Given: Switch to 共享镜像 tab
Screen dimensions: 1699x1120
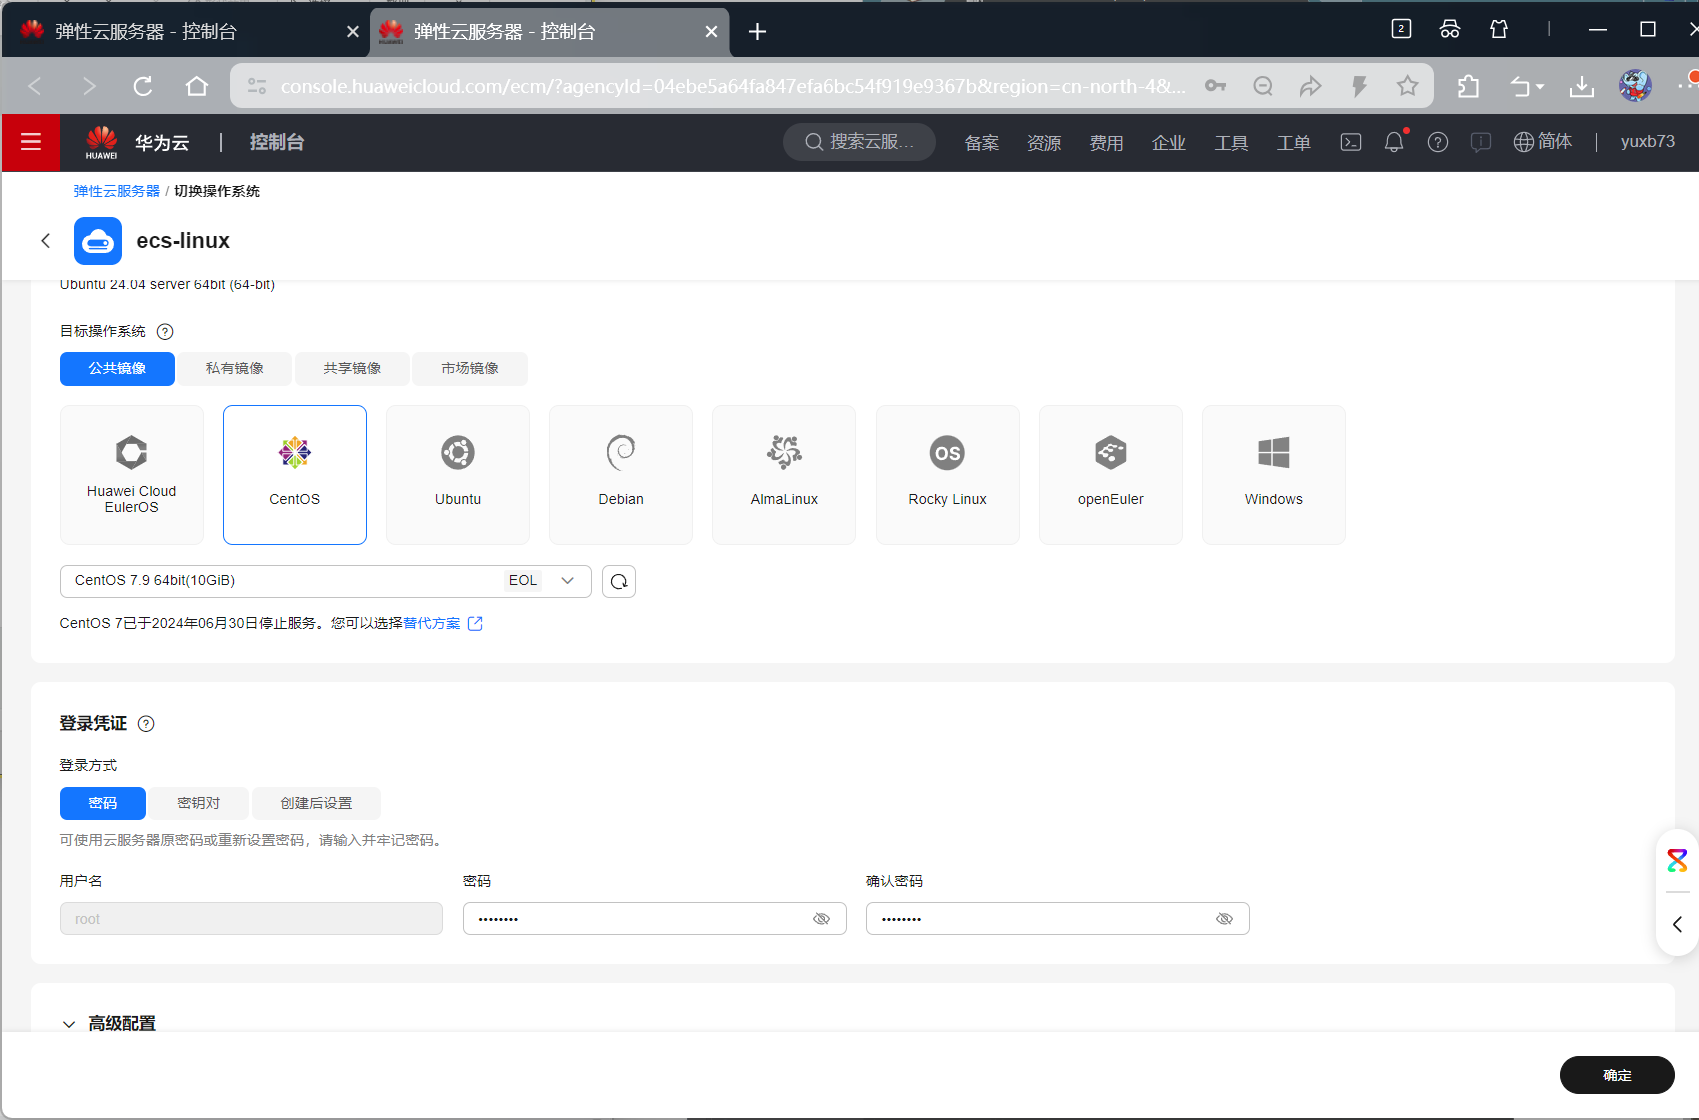Looking at the screenshot, I should tap(352, 369).
